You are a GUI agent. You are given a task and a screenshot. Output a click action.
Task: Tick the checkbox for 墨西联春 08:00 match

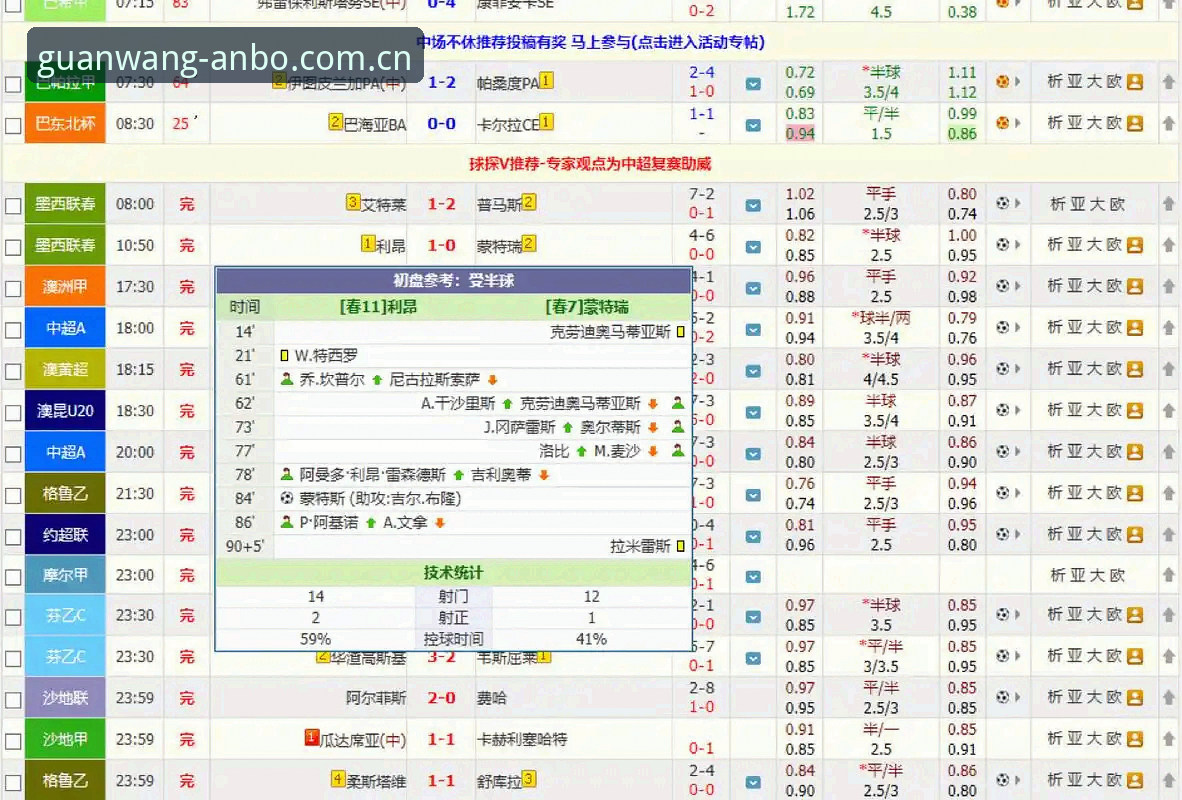[13, 206]
